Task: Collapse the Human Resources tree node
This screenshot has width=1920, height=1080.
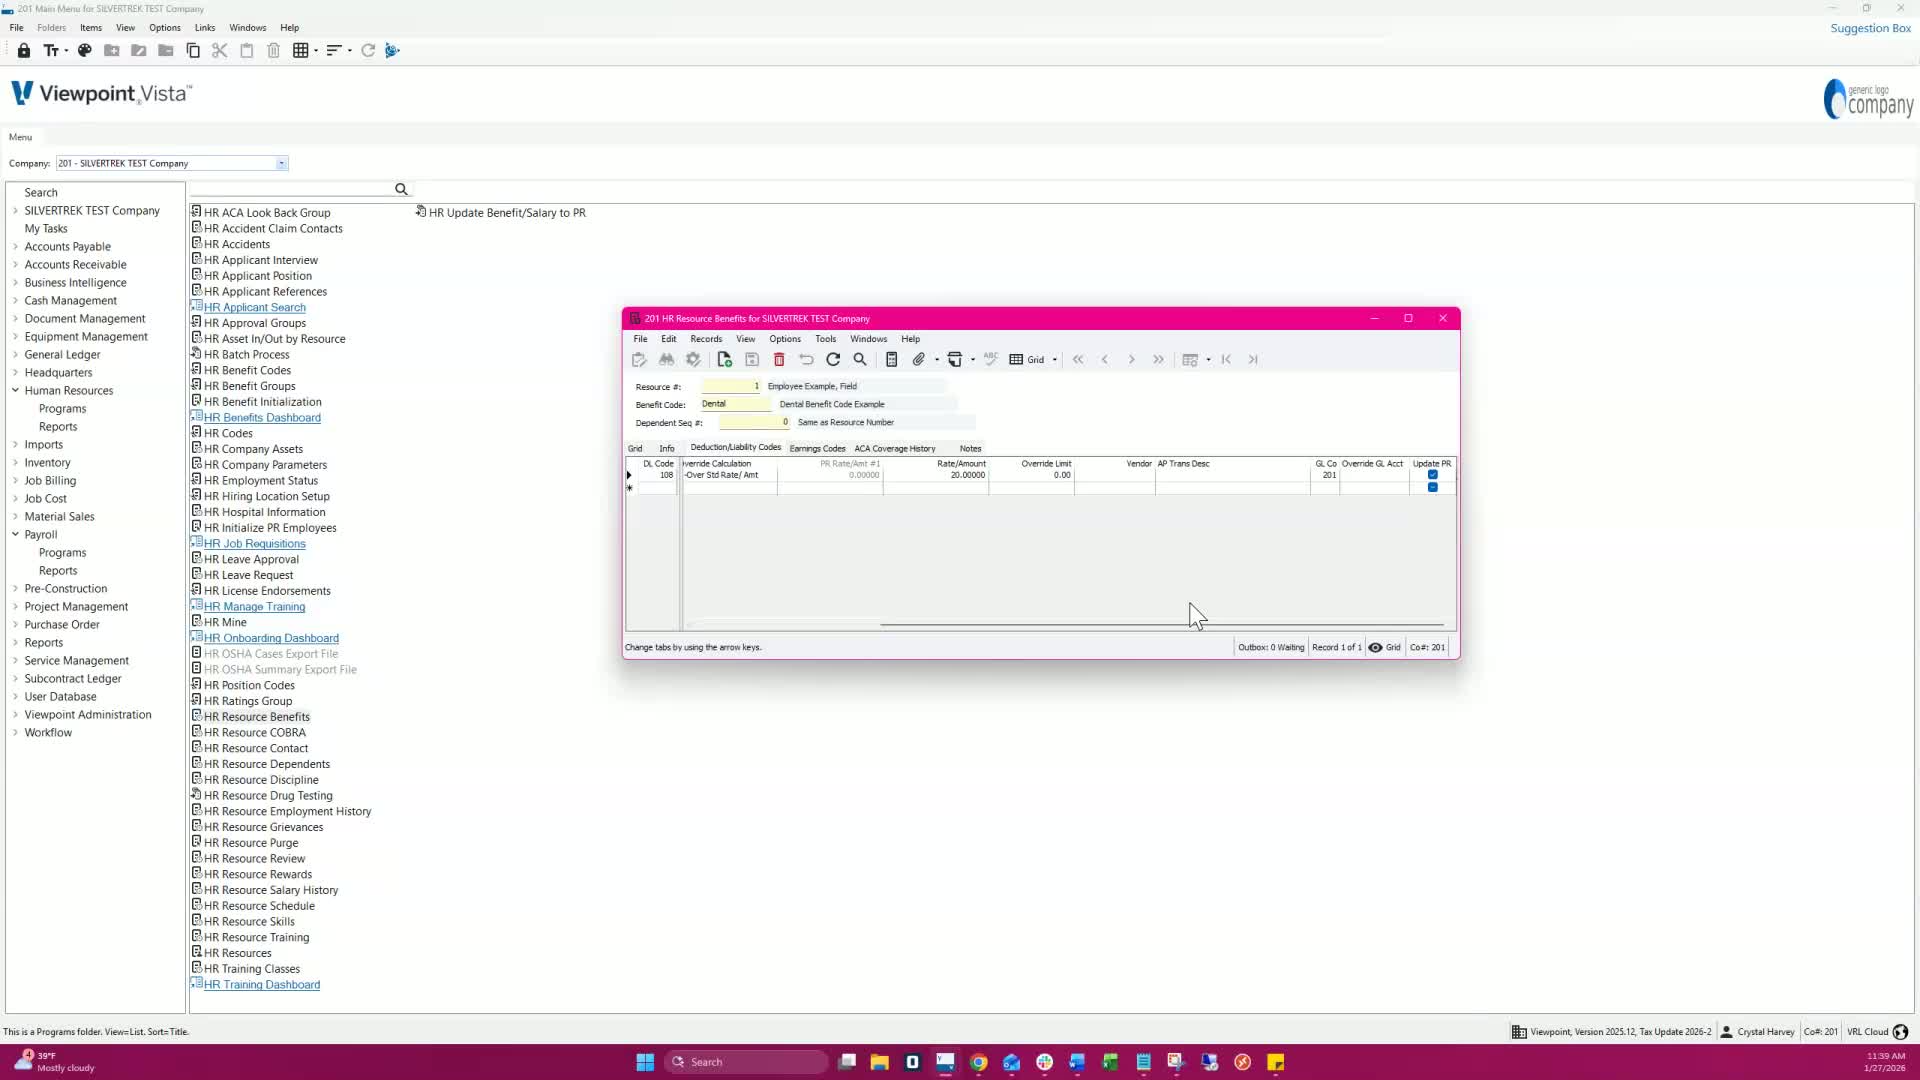Action: (x=16, y=391)
